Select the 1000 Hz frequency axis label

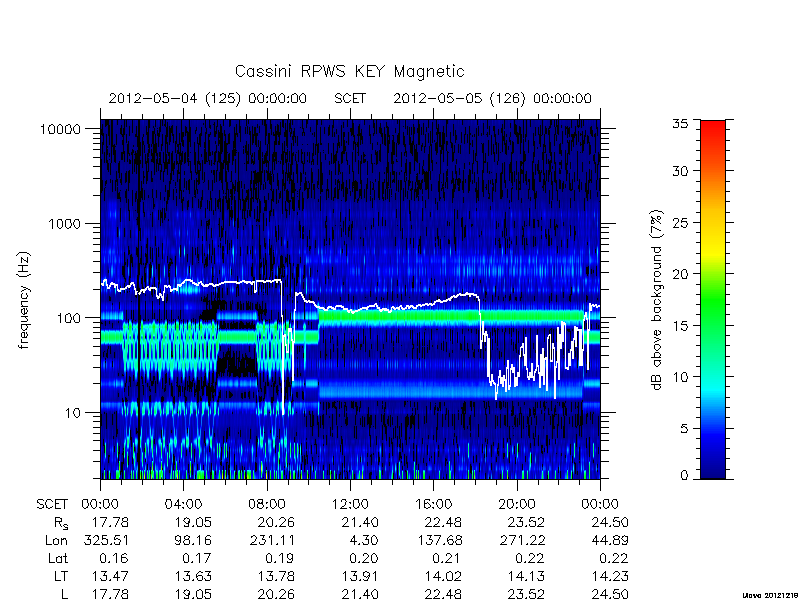coord(65,224)
